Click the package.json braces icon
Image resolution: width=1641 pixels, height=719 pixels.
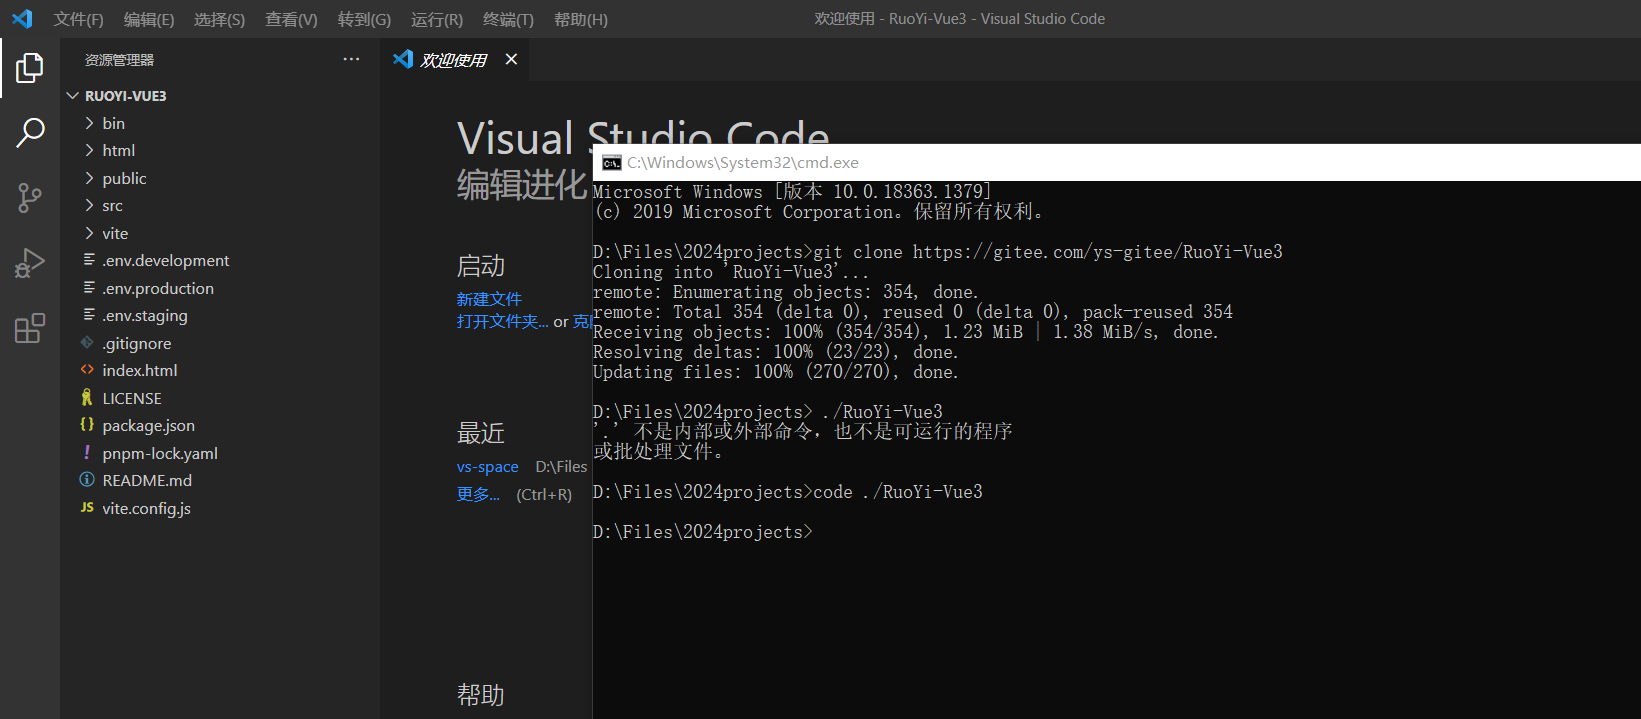[88, 425]
